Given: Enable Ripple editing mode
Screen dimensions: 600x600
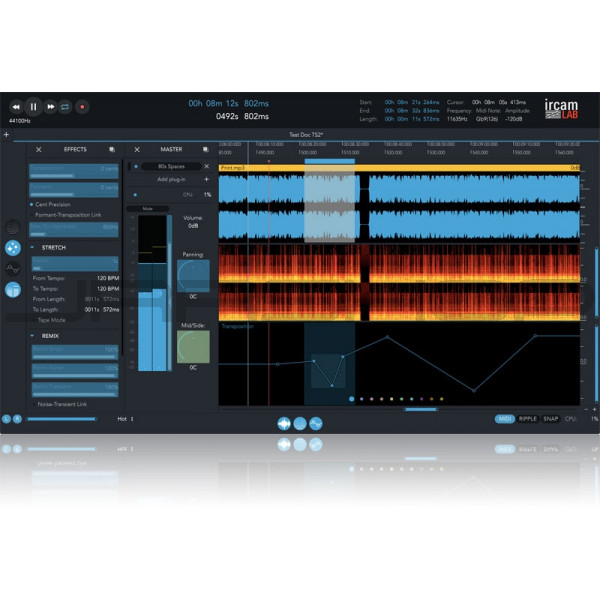Looking at the screenshot, I should point(527,419).
